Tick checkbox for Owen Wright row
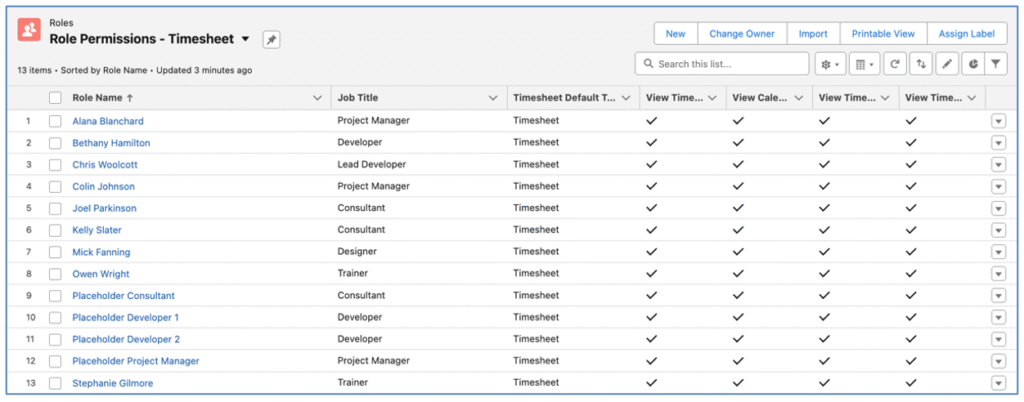1024x402 pixels. [x=56, y=274]
